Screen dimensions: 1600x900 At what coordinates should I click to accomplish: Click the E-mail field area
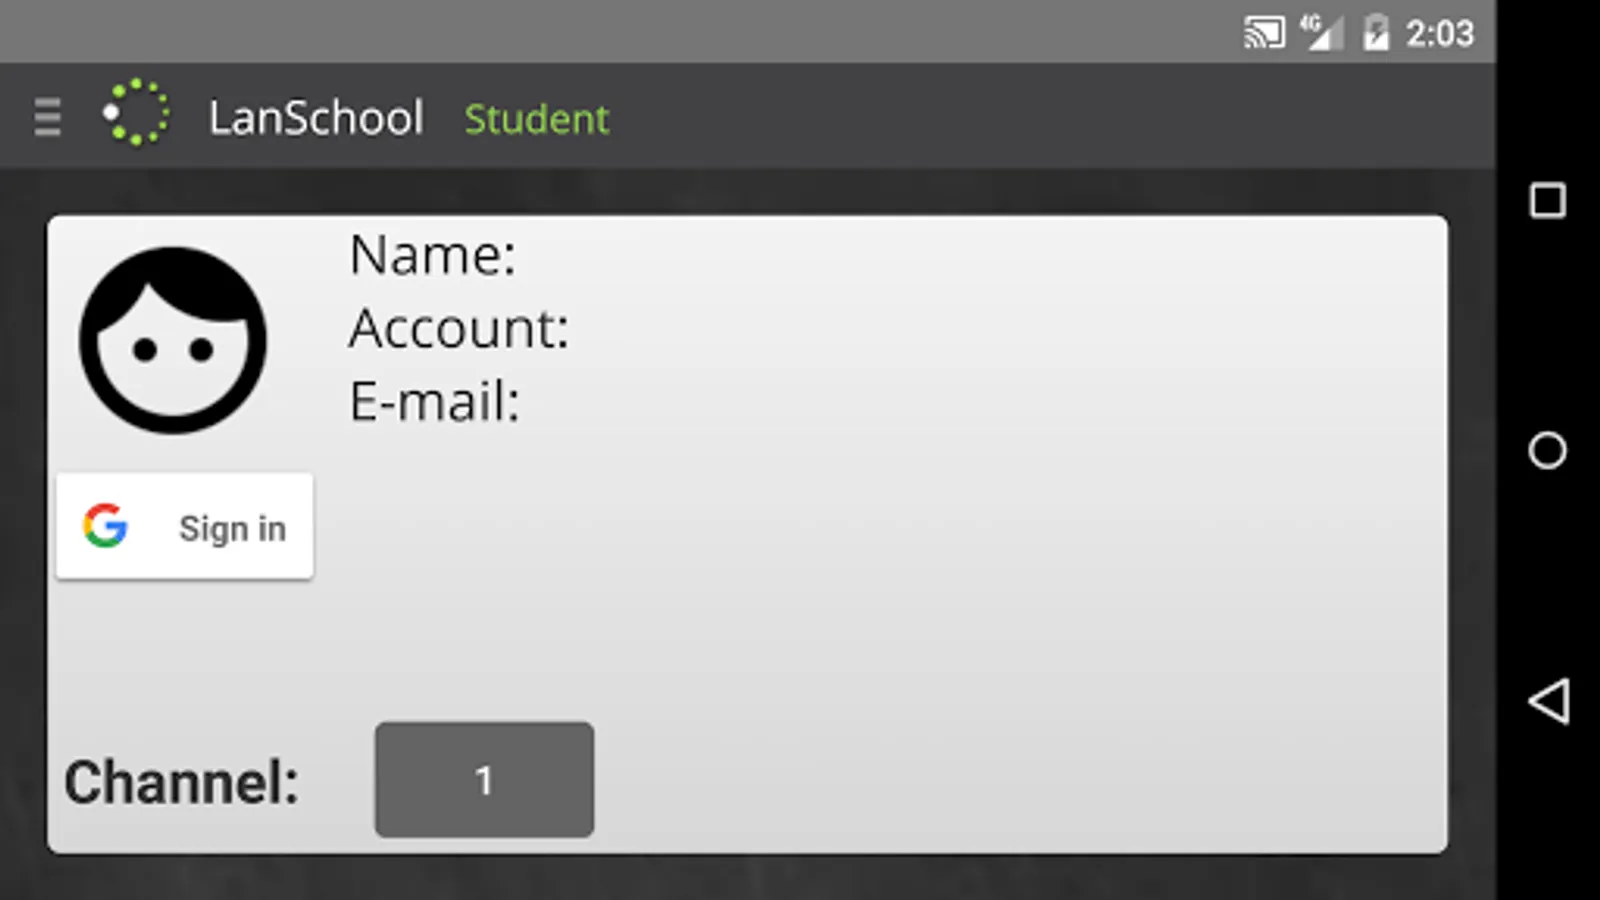click(x=432, y=400)
